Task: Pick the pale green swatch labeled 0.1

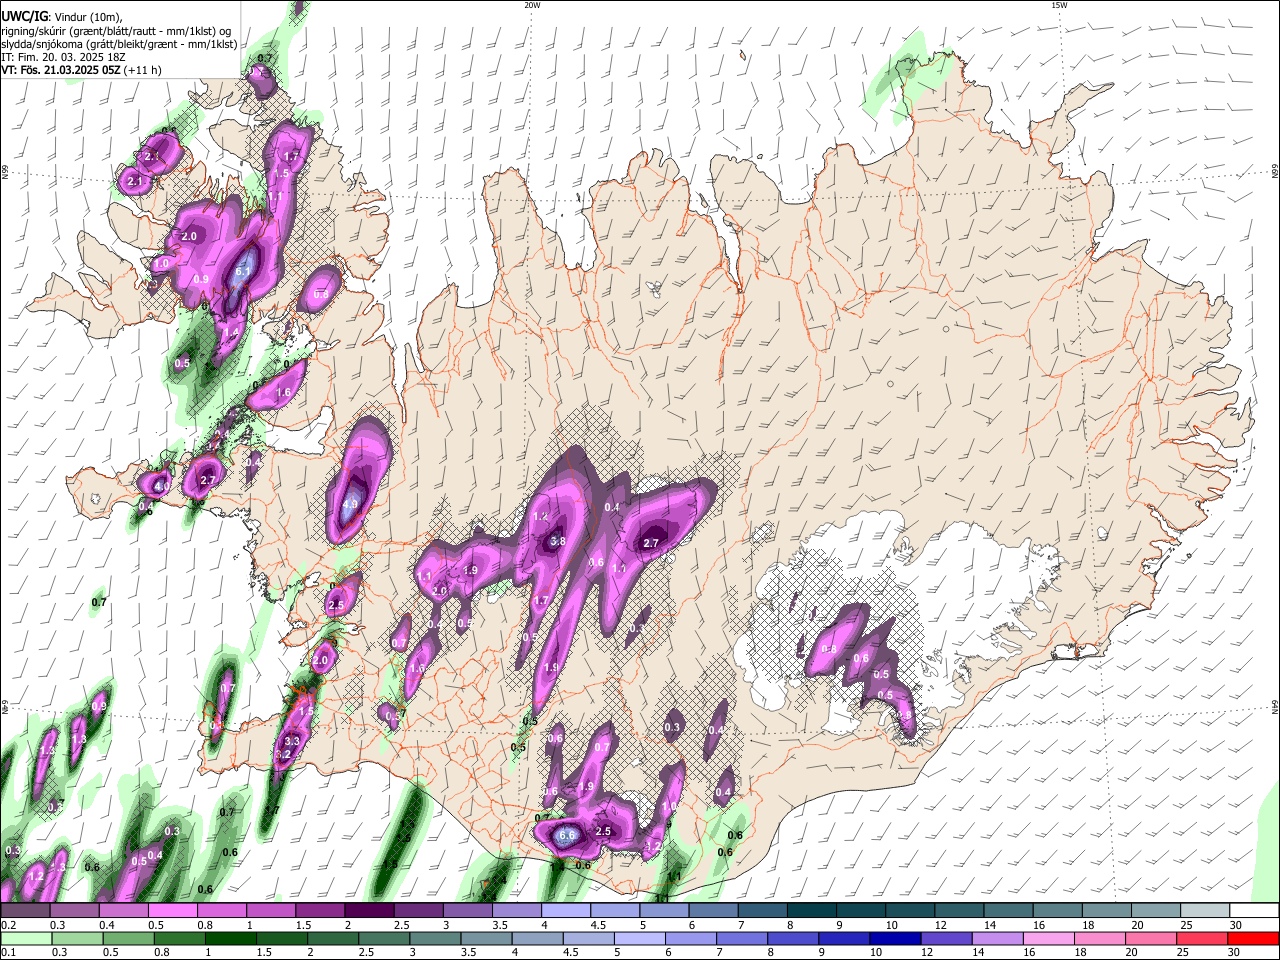Action: 26,939
